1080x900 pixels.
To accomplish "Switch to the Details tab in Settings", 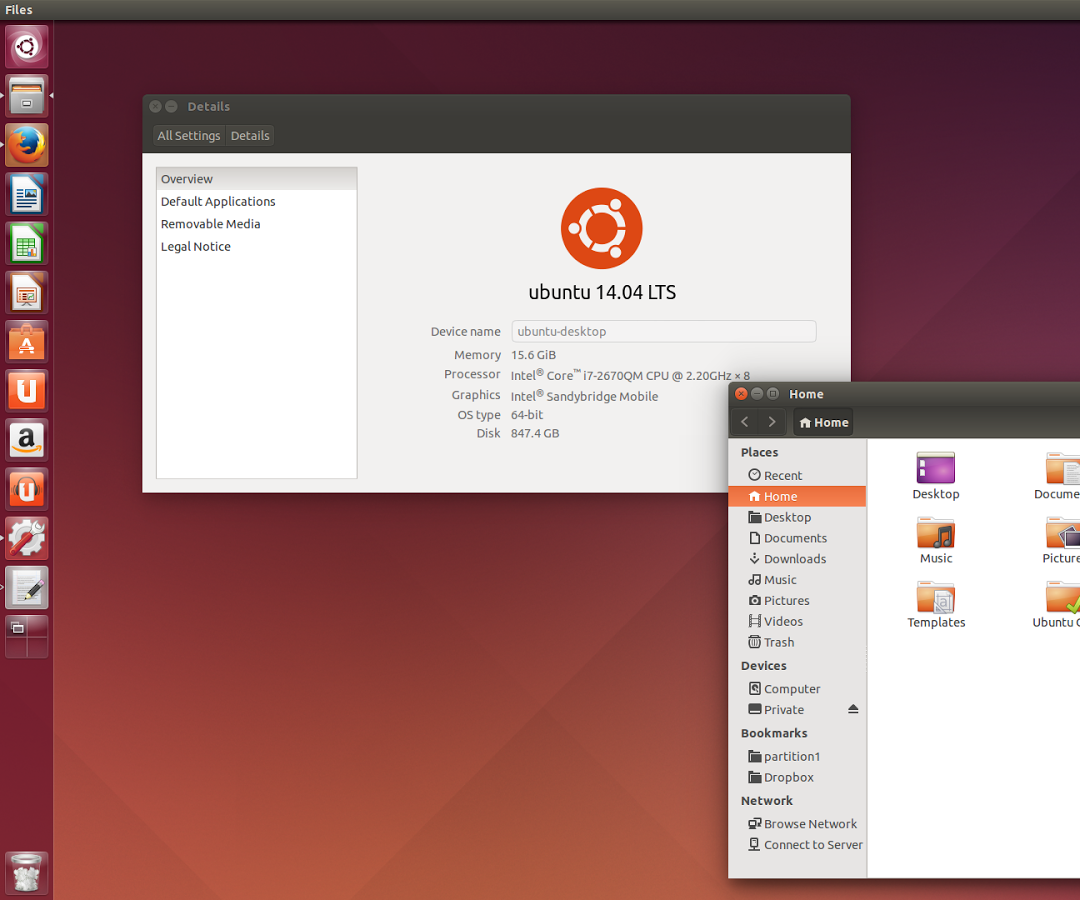I will pos(249,135).
